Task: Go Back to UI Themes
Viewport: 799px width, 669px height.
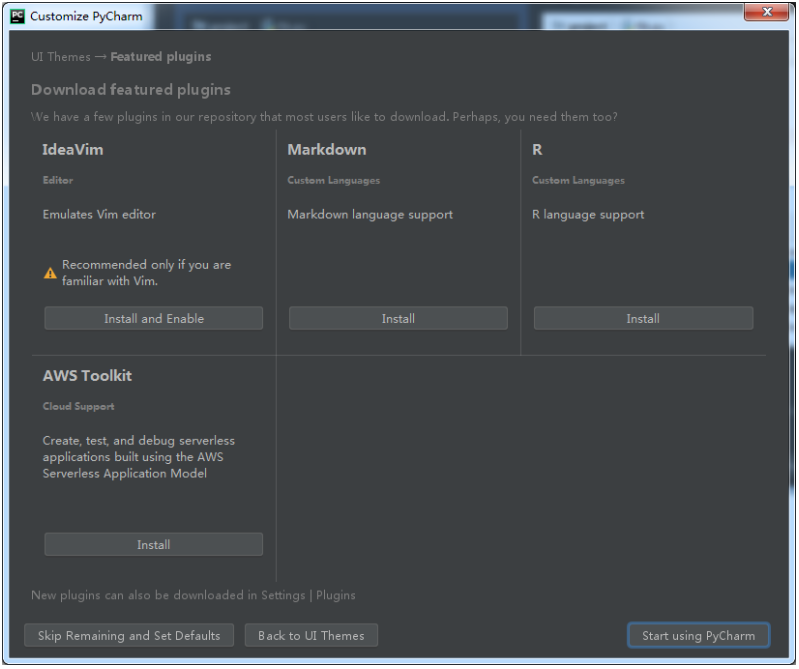Action: pyautogui.click(x=311, y=635)
